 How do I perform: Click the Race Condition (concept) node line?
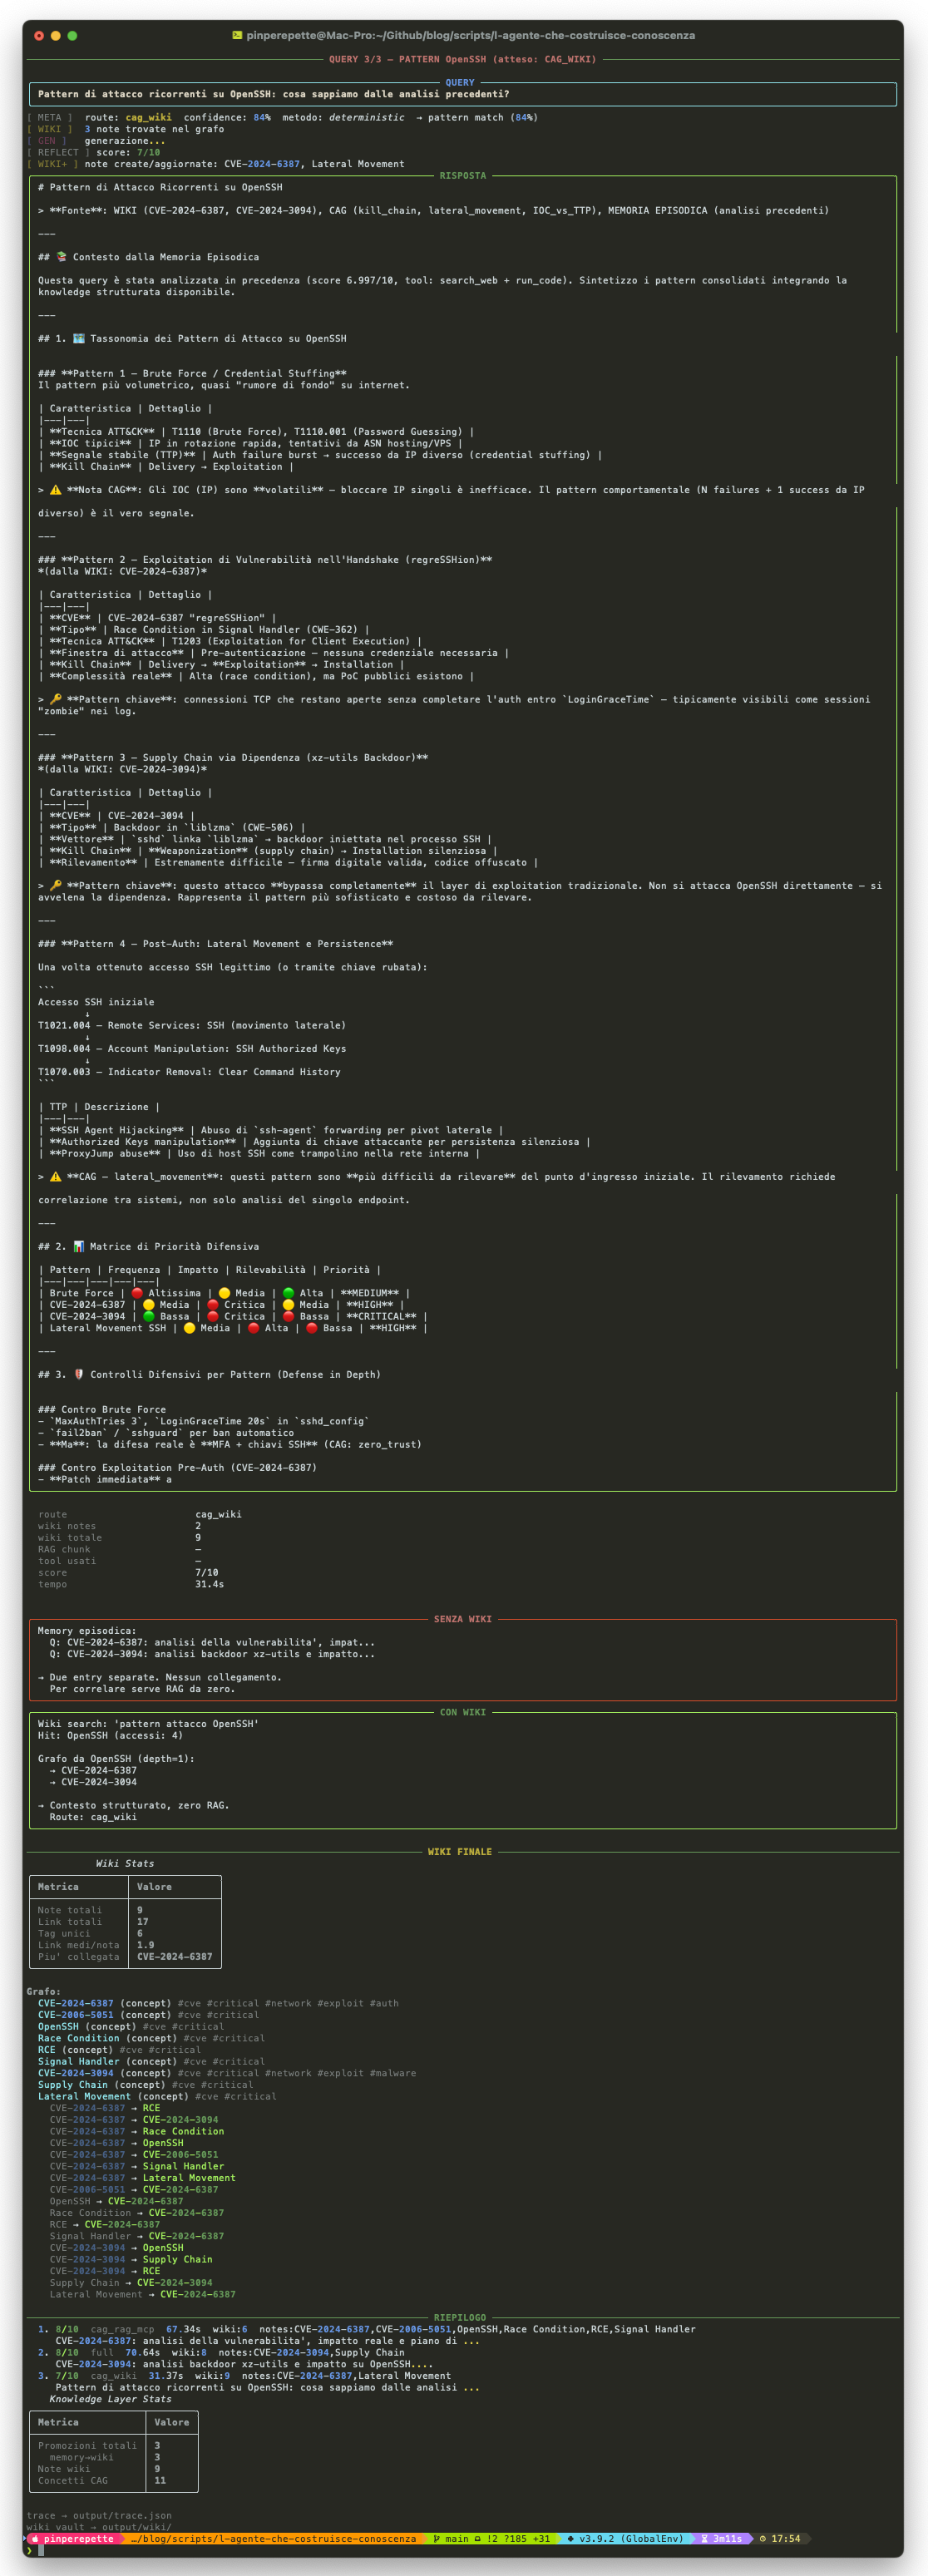151,2037
